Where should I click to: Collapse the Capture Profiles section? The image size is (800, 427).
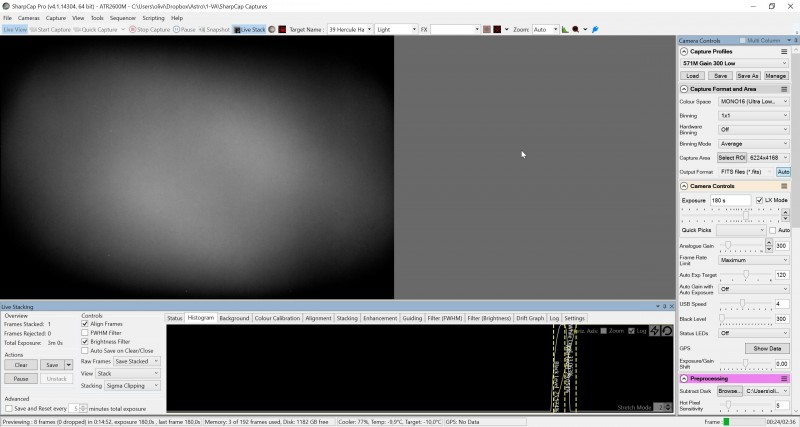point(684,52)
